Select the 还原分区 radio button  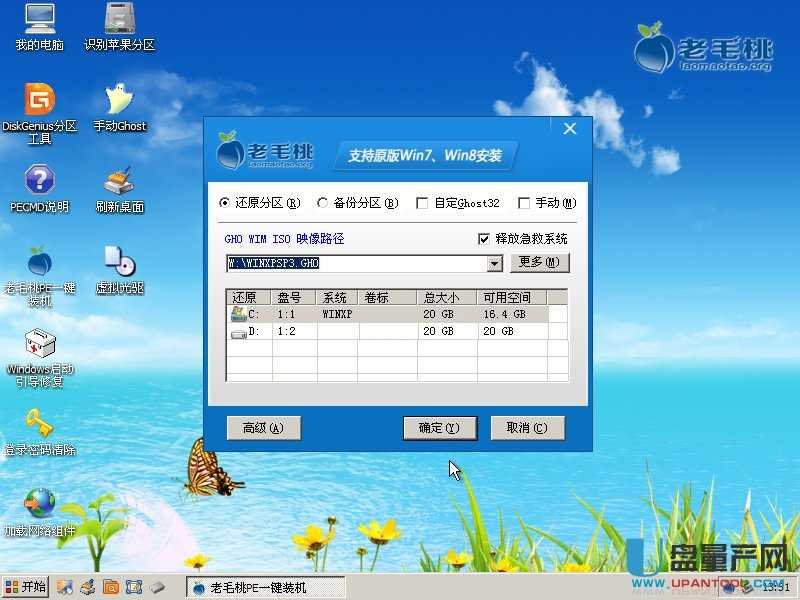click(x=225, y=202)
